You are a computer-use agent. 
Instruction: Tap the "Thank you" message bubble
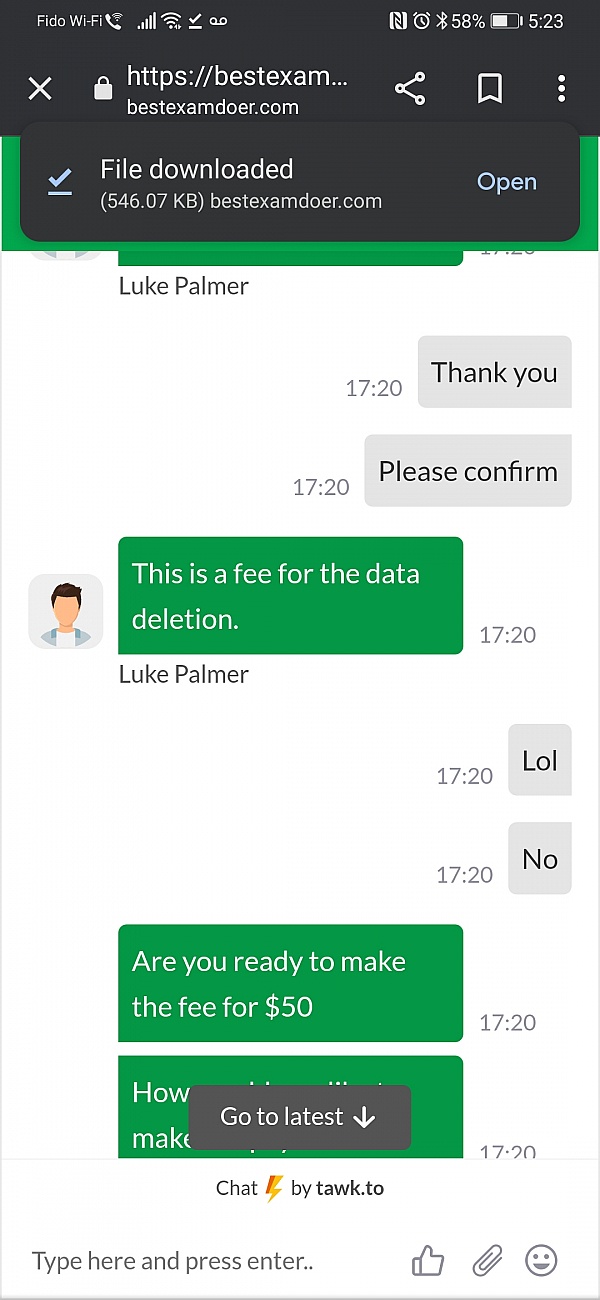494,373
